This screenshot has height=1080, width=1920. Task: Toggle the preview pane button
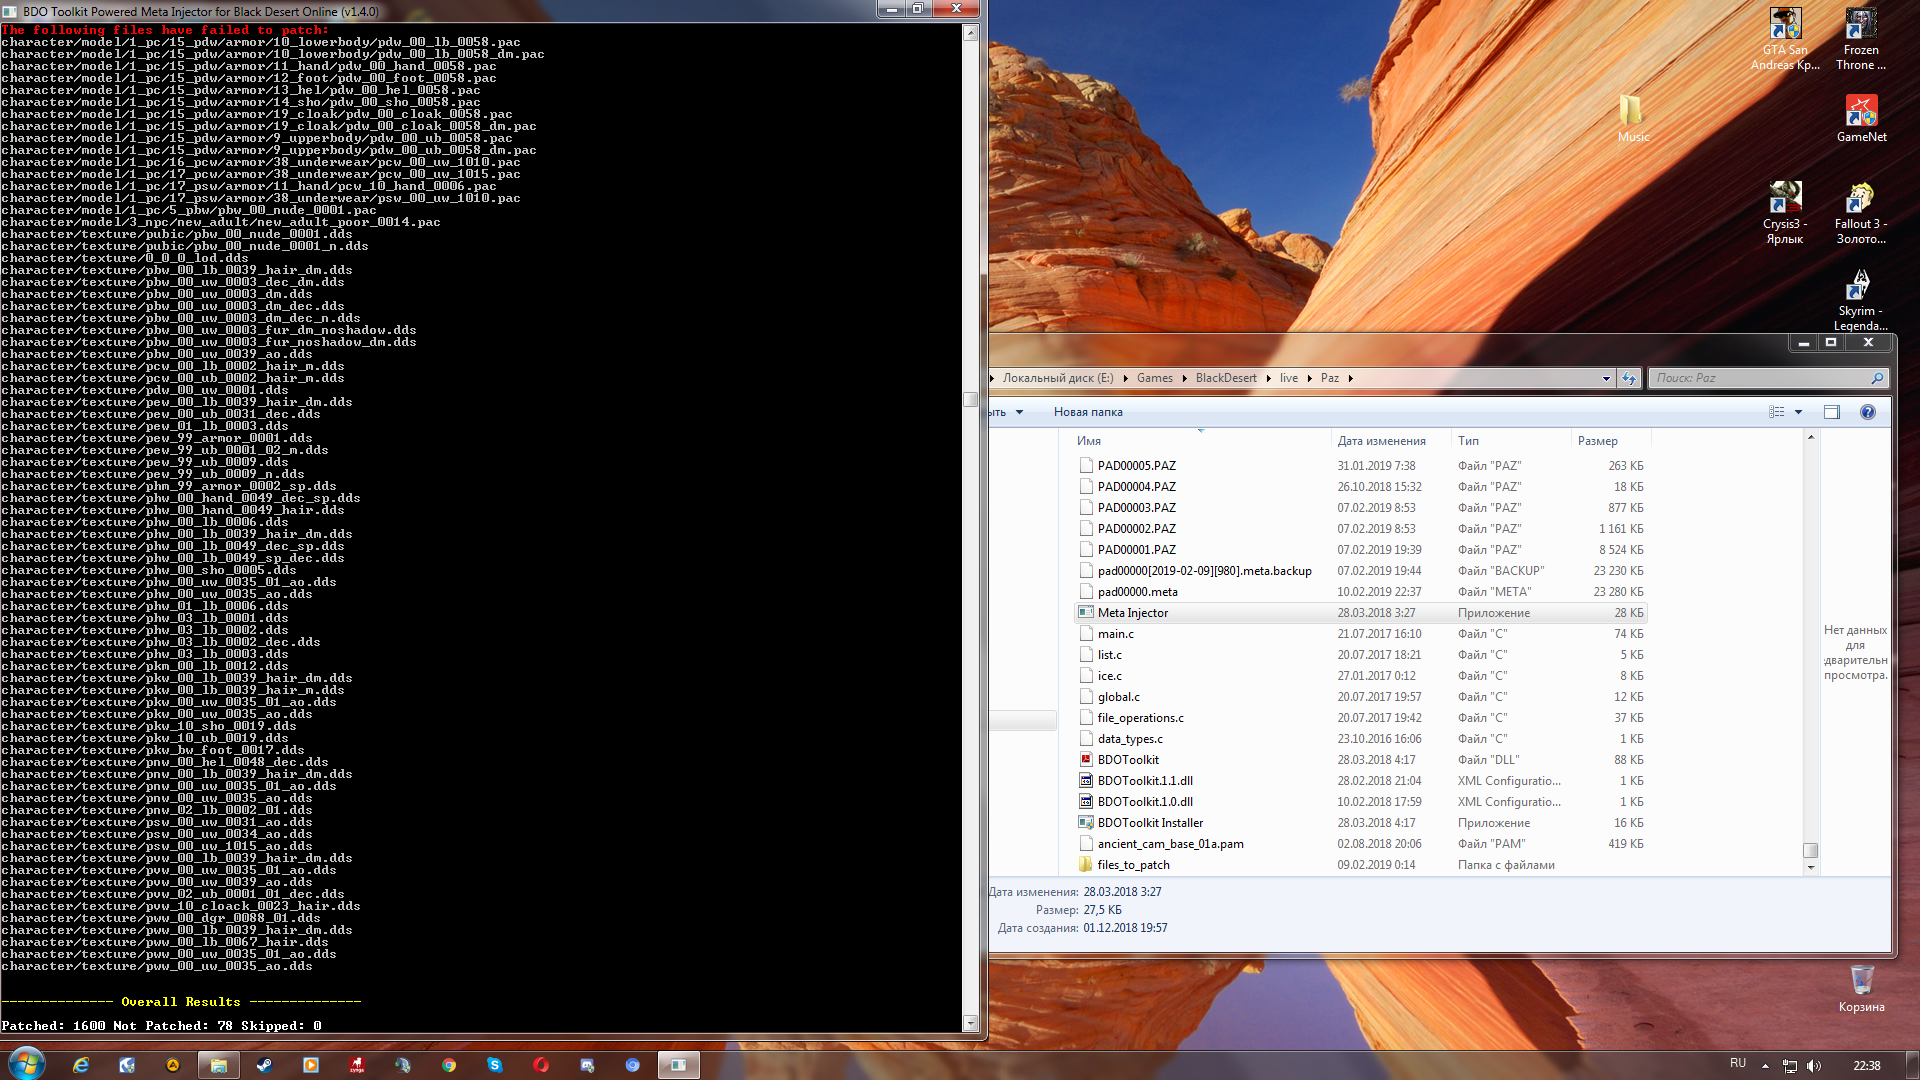point(1832,412)
